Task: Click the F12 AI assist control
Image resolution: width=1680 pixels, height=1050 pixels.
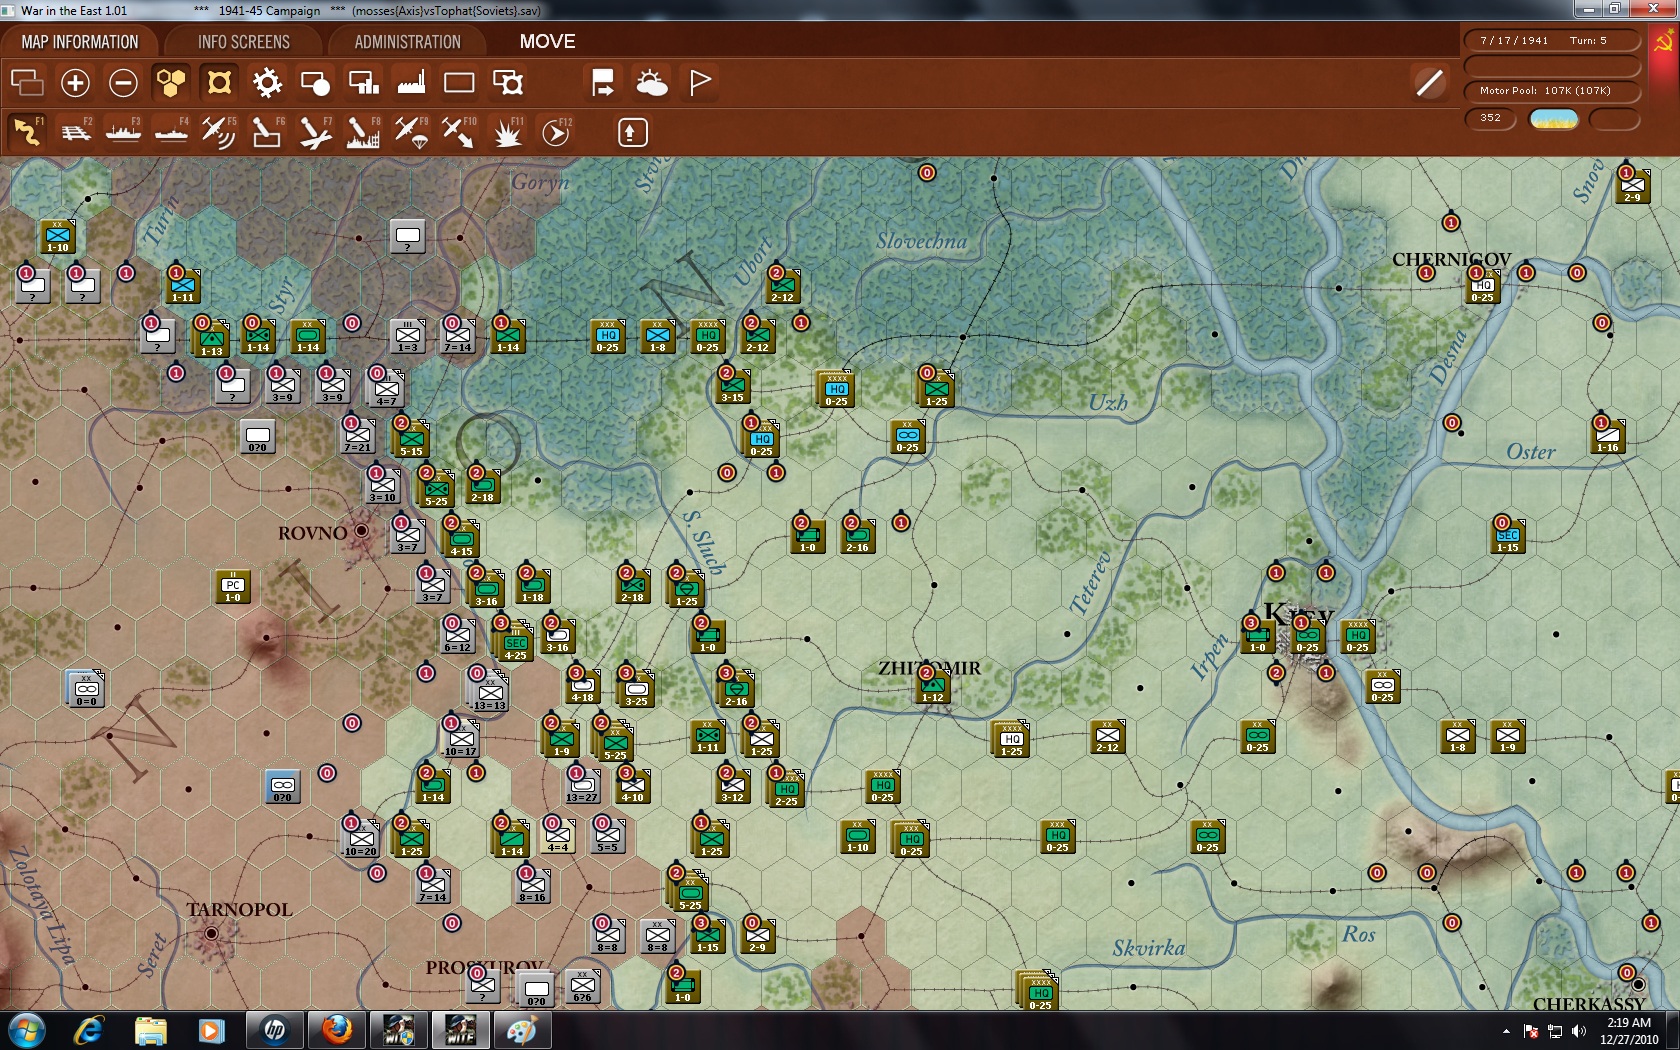Action: point(554,131)
